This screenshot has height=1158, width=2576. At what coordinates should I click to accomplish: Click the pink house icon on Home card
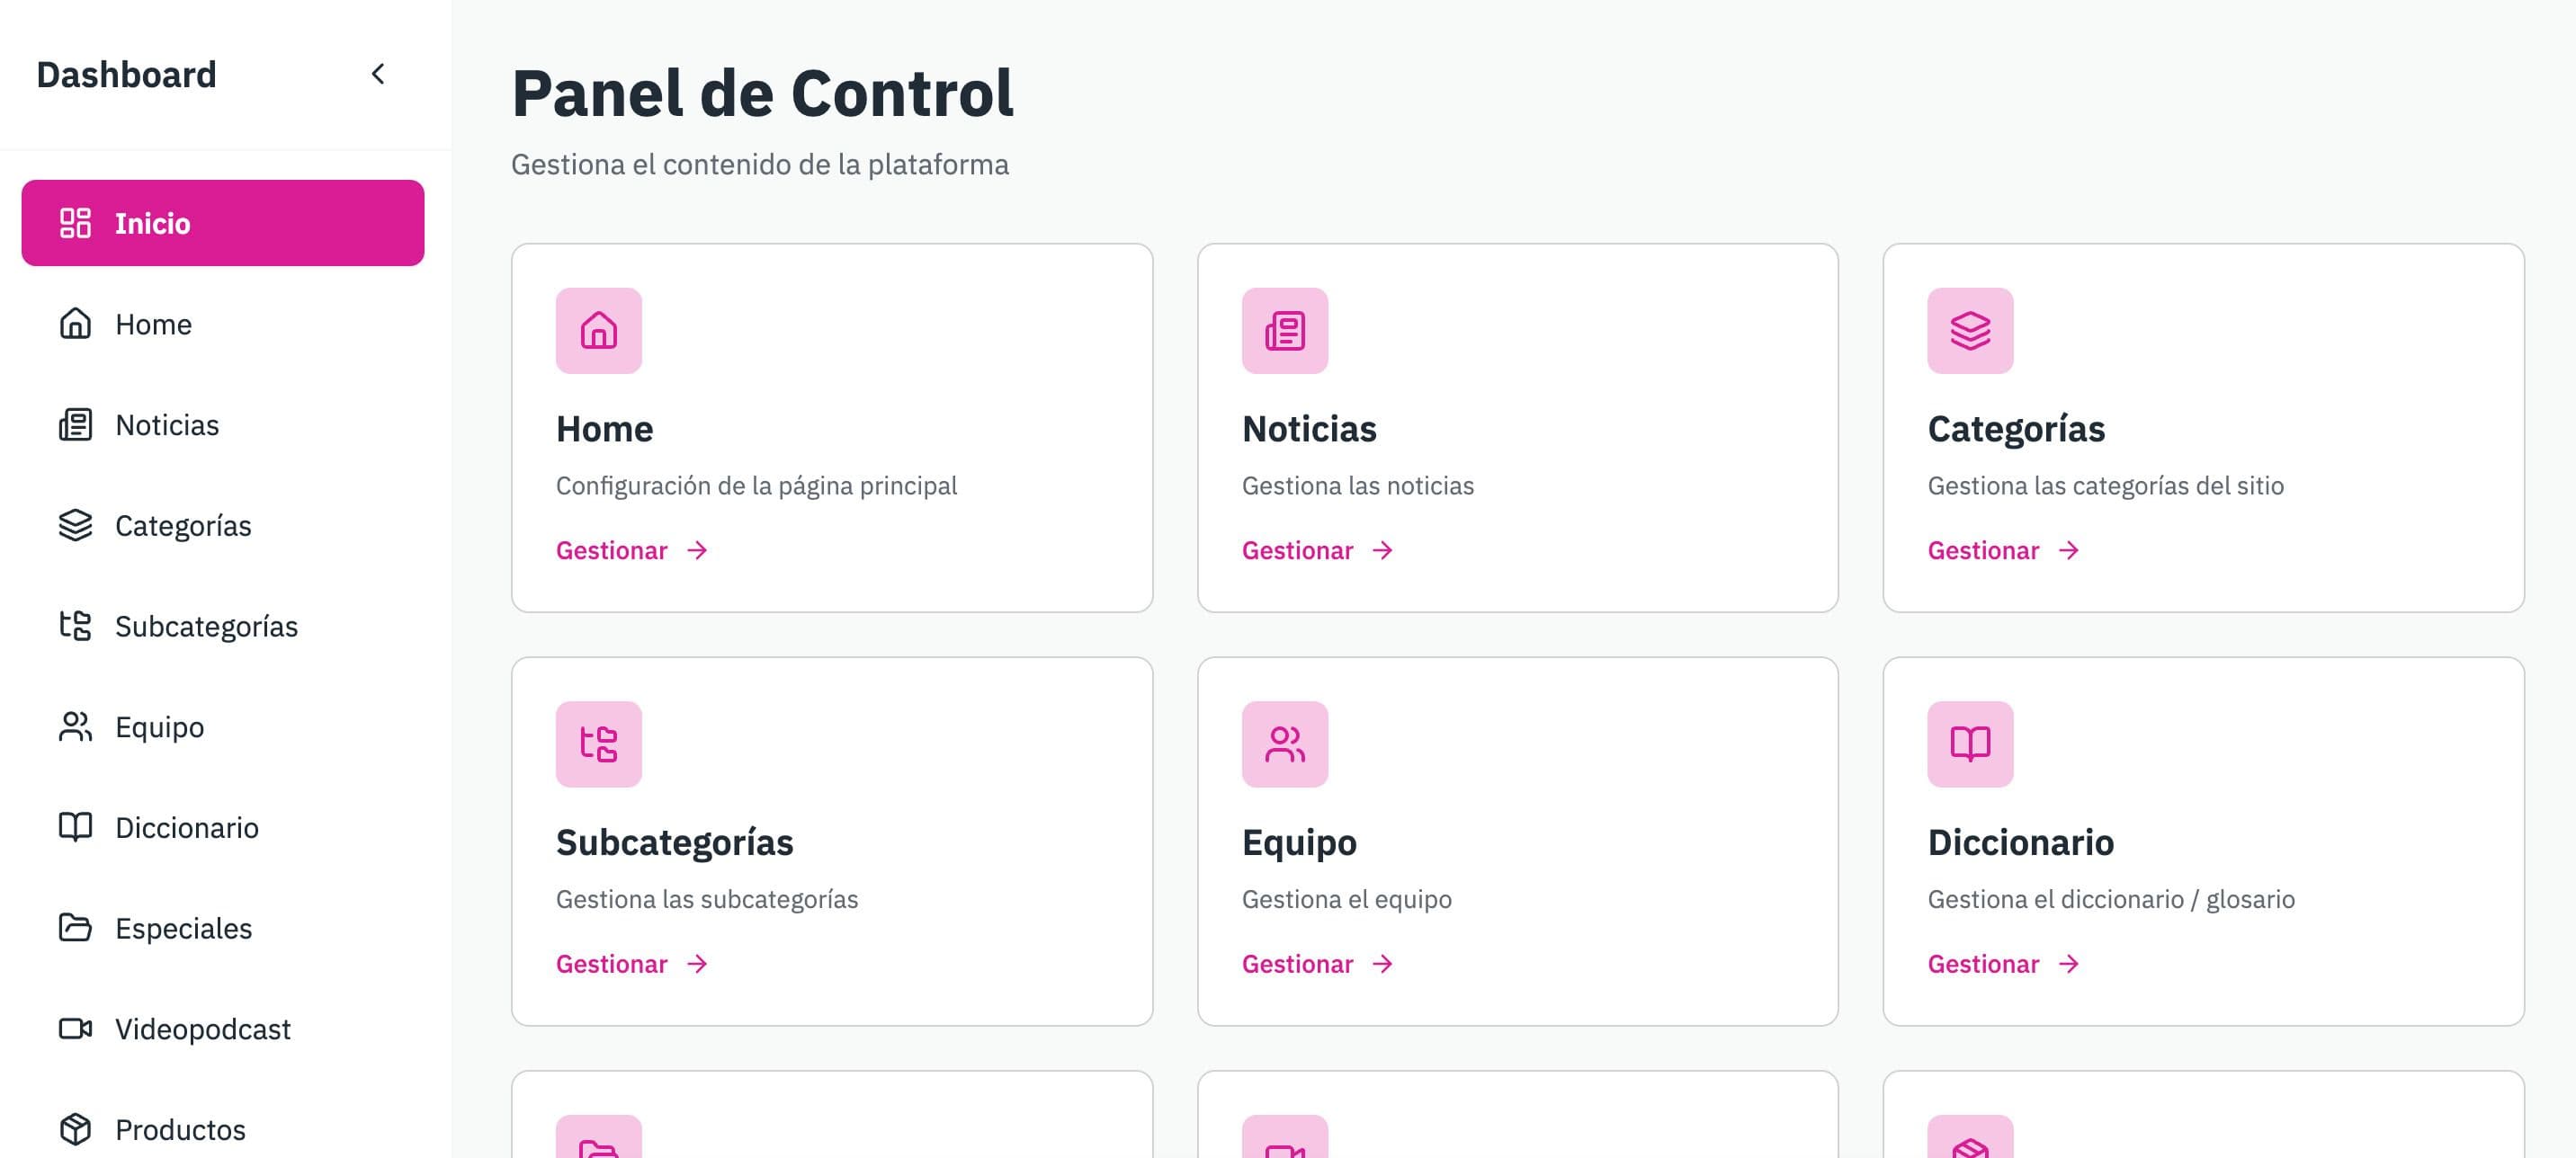point(598,331)
